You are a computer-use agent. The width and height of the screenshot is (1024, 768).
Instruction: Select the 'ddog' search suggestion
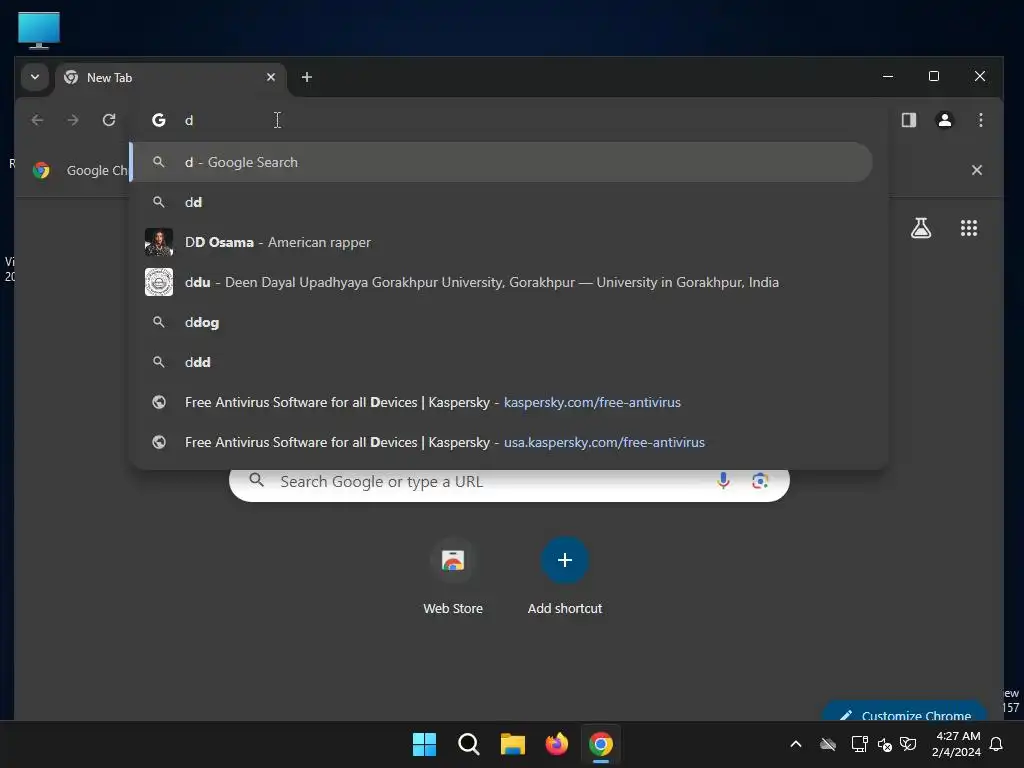[502, 323]
